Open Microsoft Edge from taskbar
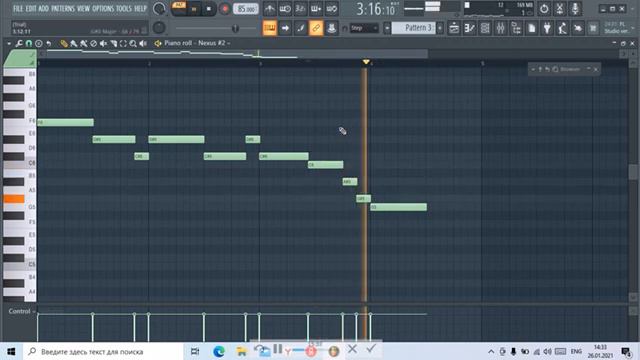The width and height of the screenshot is (640, 360). tap(219, 351)
